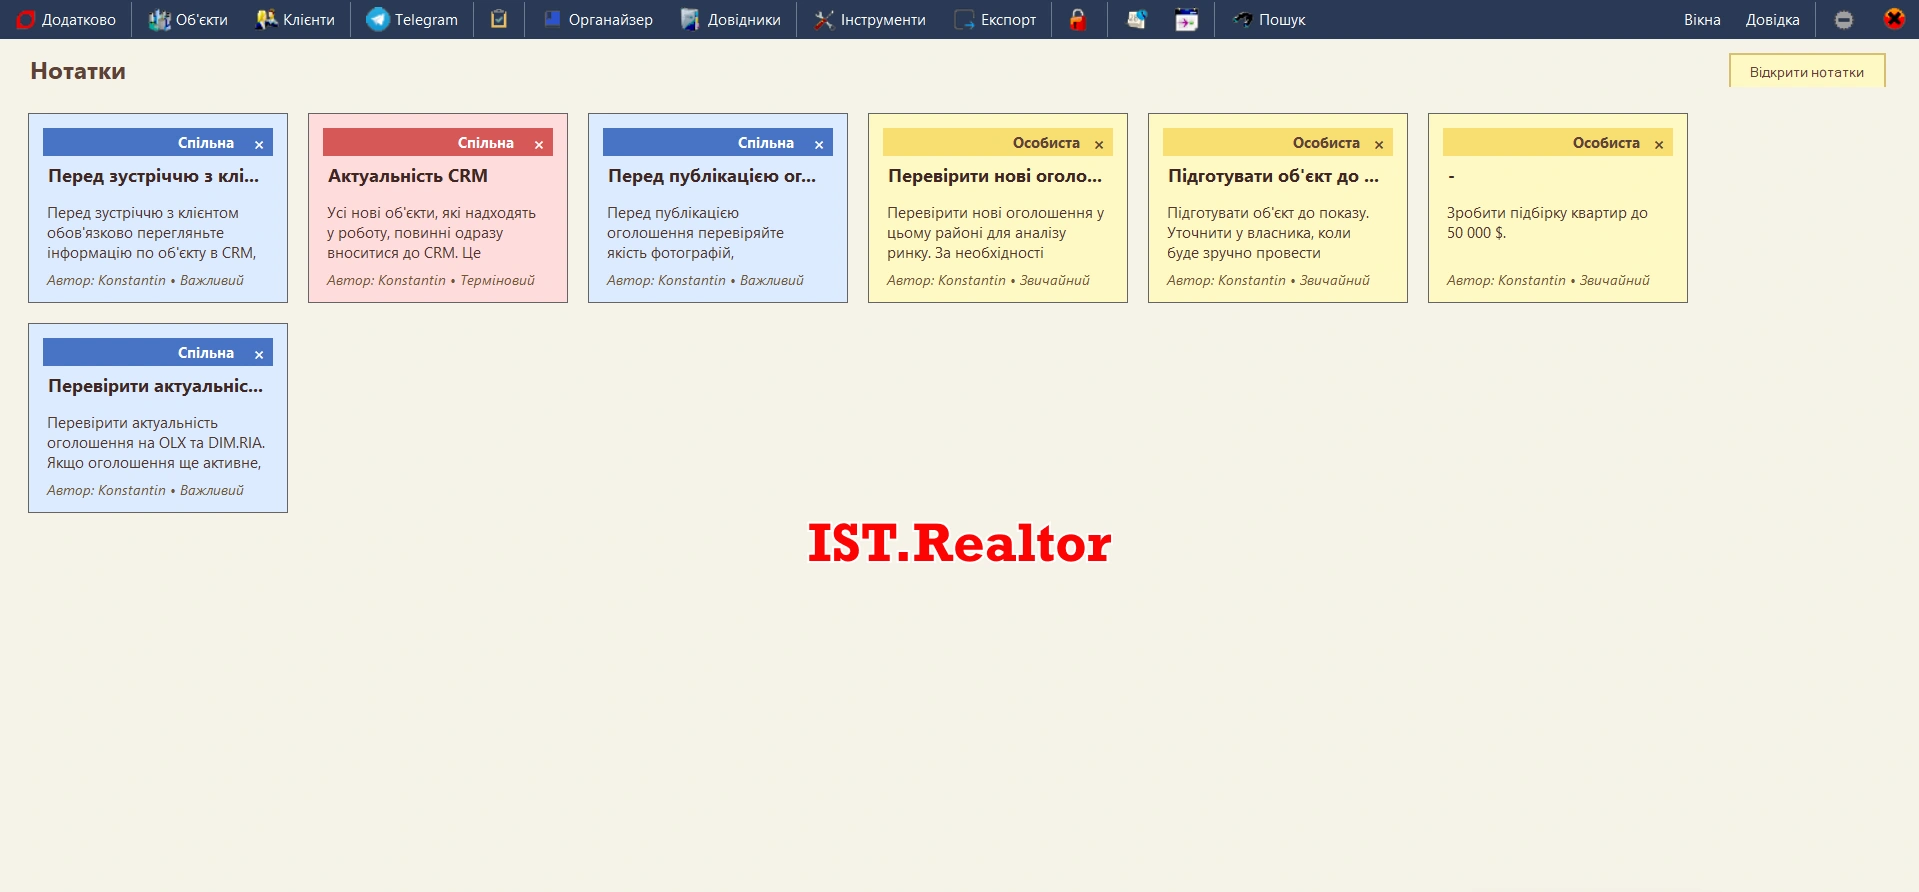Close the Актуальність CRM note
The height and width of the screenshot is (892, 1919).
point(539,145)
